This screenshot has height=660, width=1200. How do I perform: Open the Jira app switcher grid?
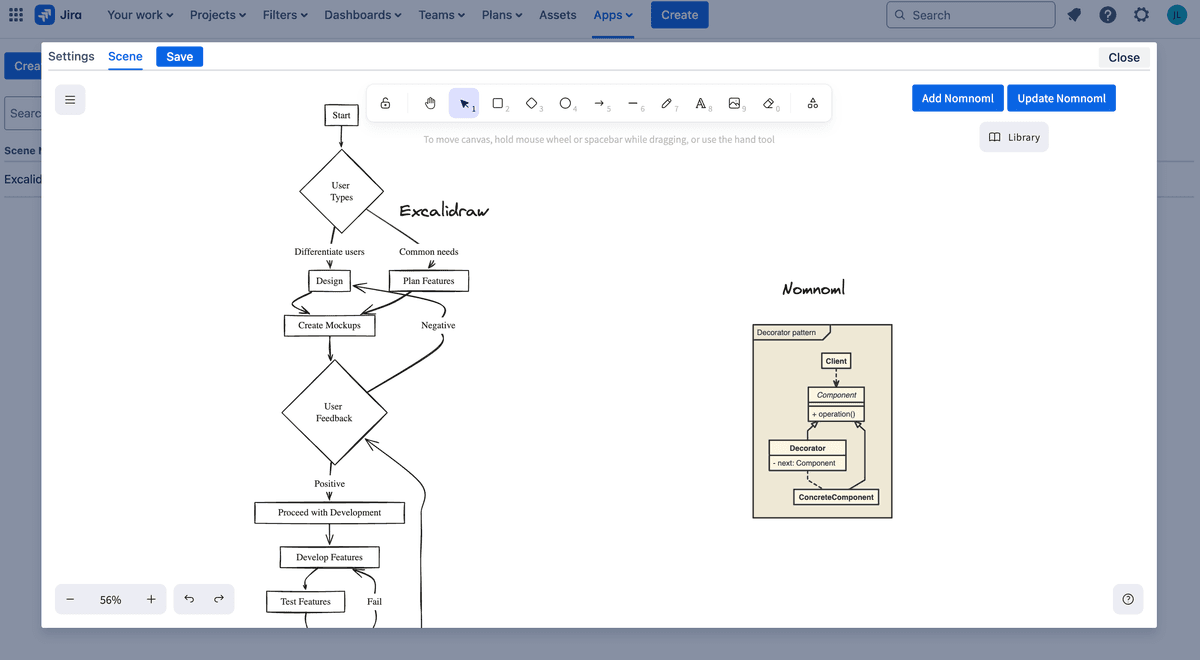pos(16,15)
